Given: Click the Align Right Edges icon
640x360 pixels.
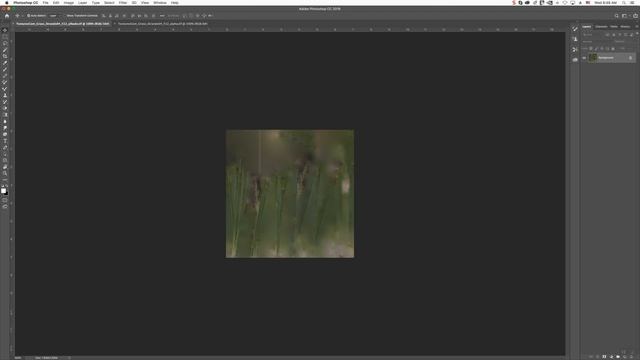Looking at the screenshot, I should pos(116,16).
